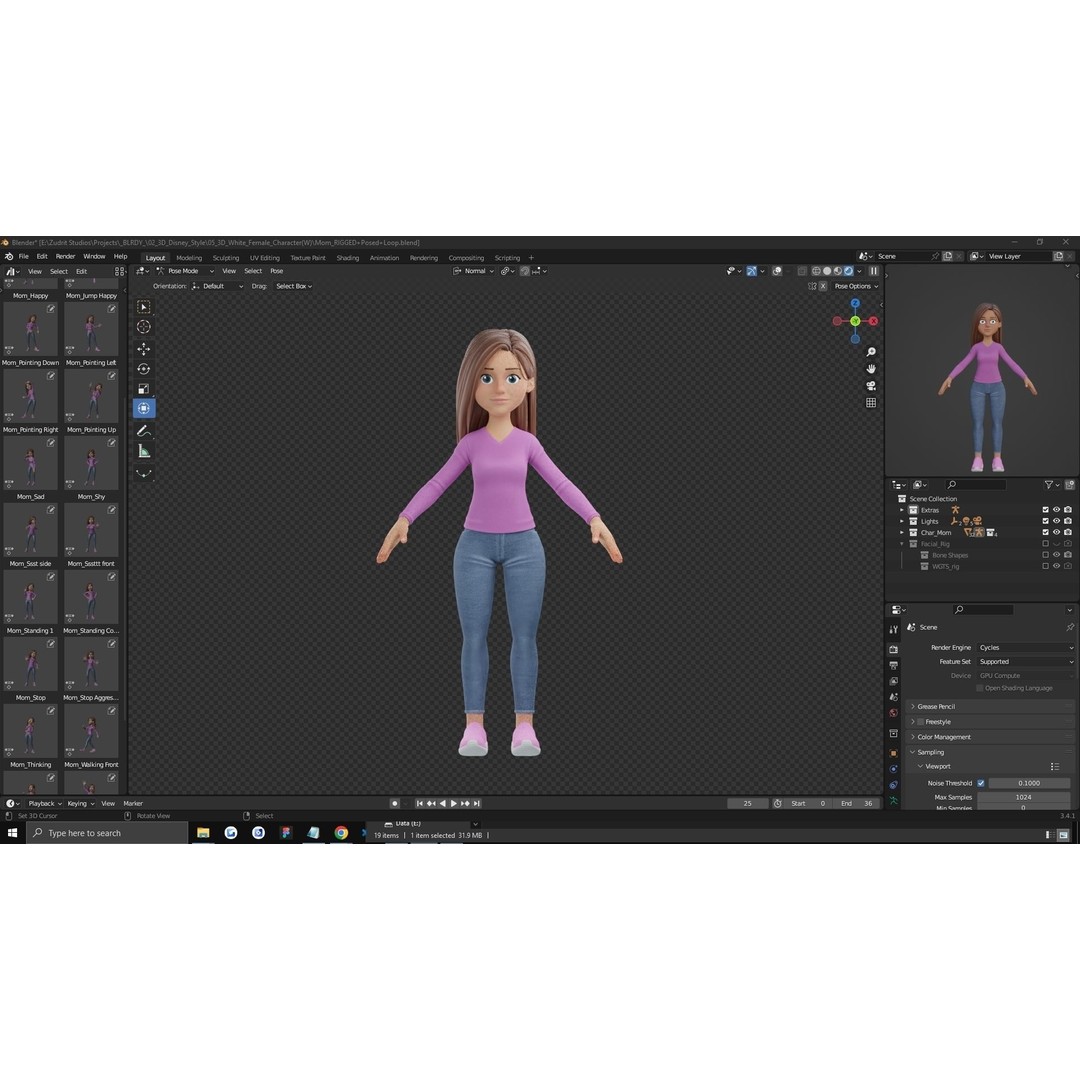Open the Render menu
The image size is (1080, 1080).
pos(65,256)
